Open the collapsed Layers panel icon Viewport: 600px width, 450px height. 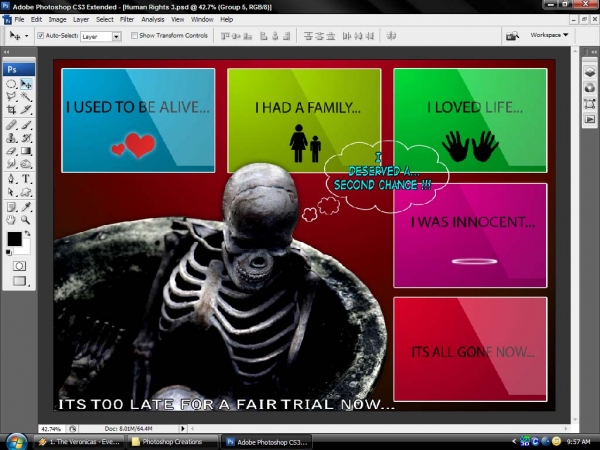590,71
